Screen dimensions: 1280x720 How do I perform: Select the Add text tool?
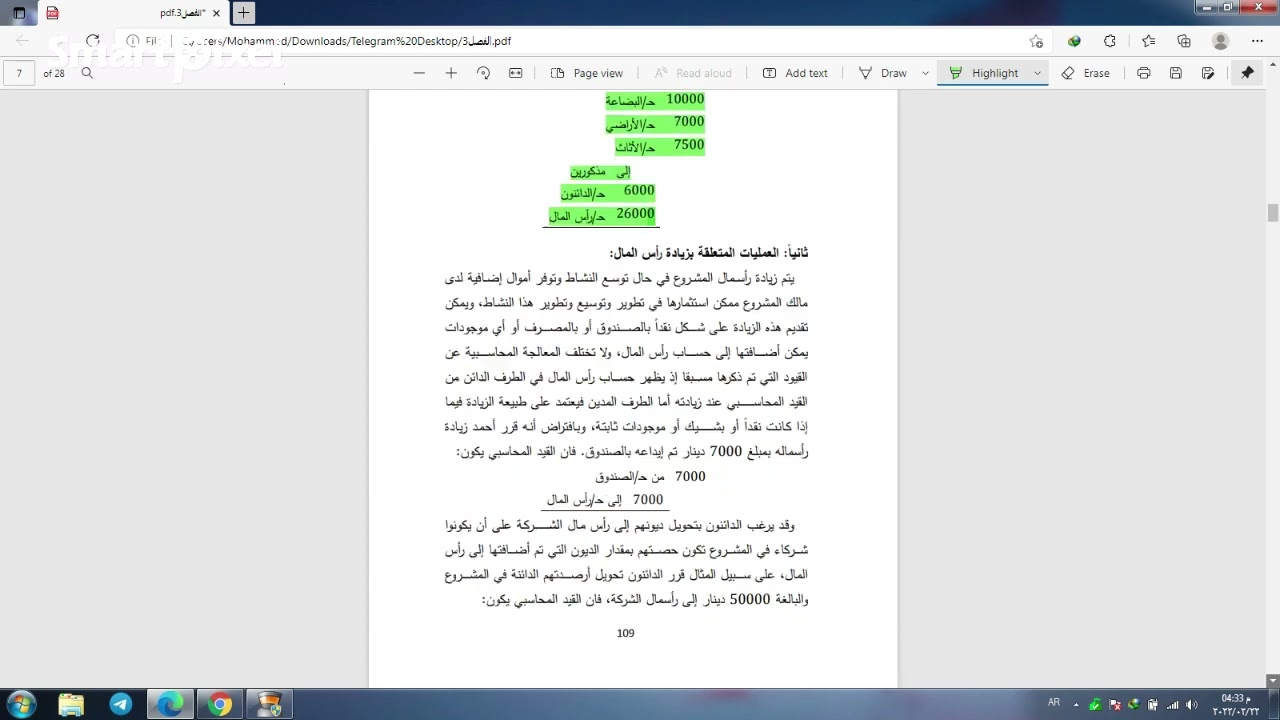[795, 73]
